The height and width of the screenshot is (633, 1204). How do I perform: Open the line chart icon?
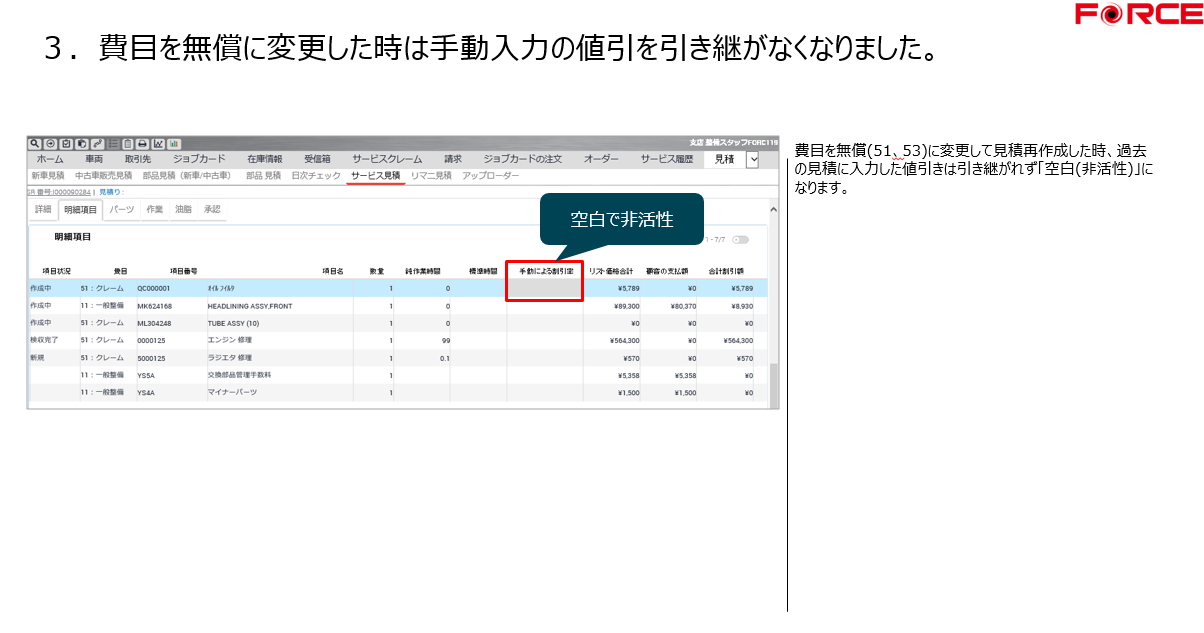(x=158, y=144)
